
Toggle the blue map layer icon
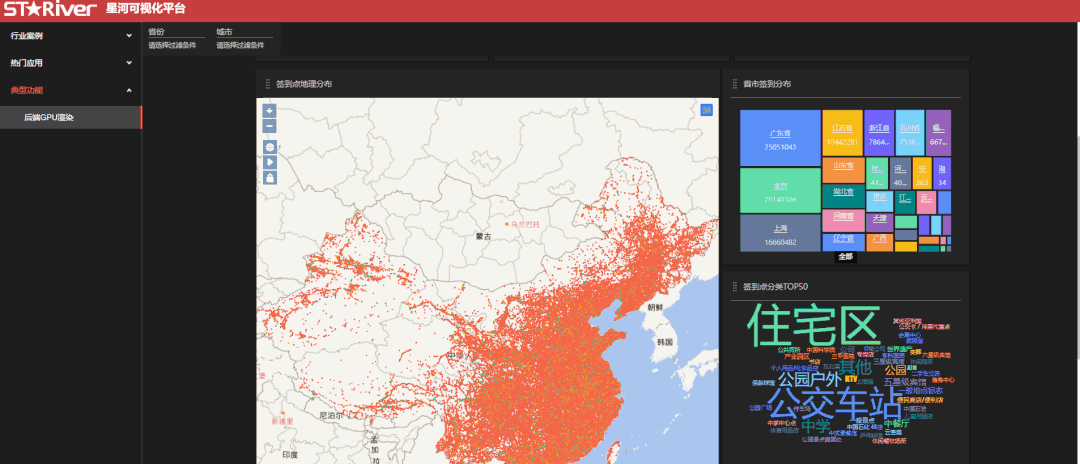coord(707,110)
